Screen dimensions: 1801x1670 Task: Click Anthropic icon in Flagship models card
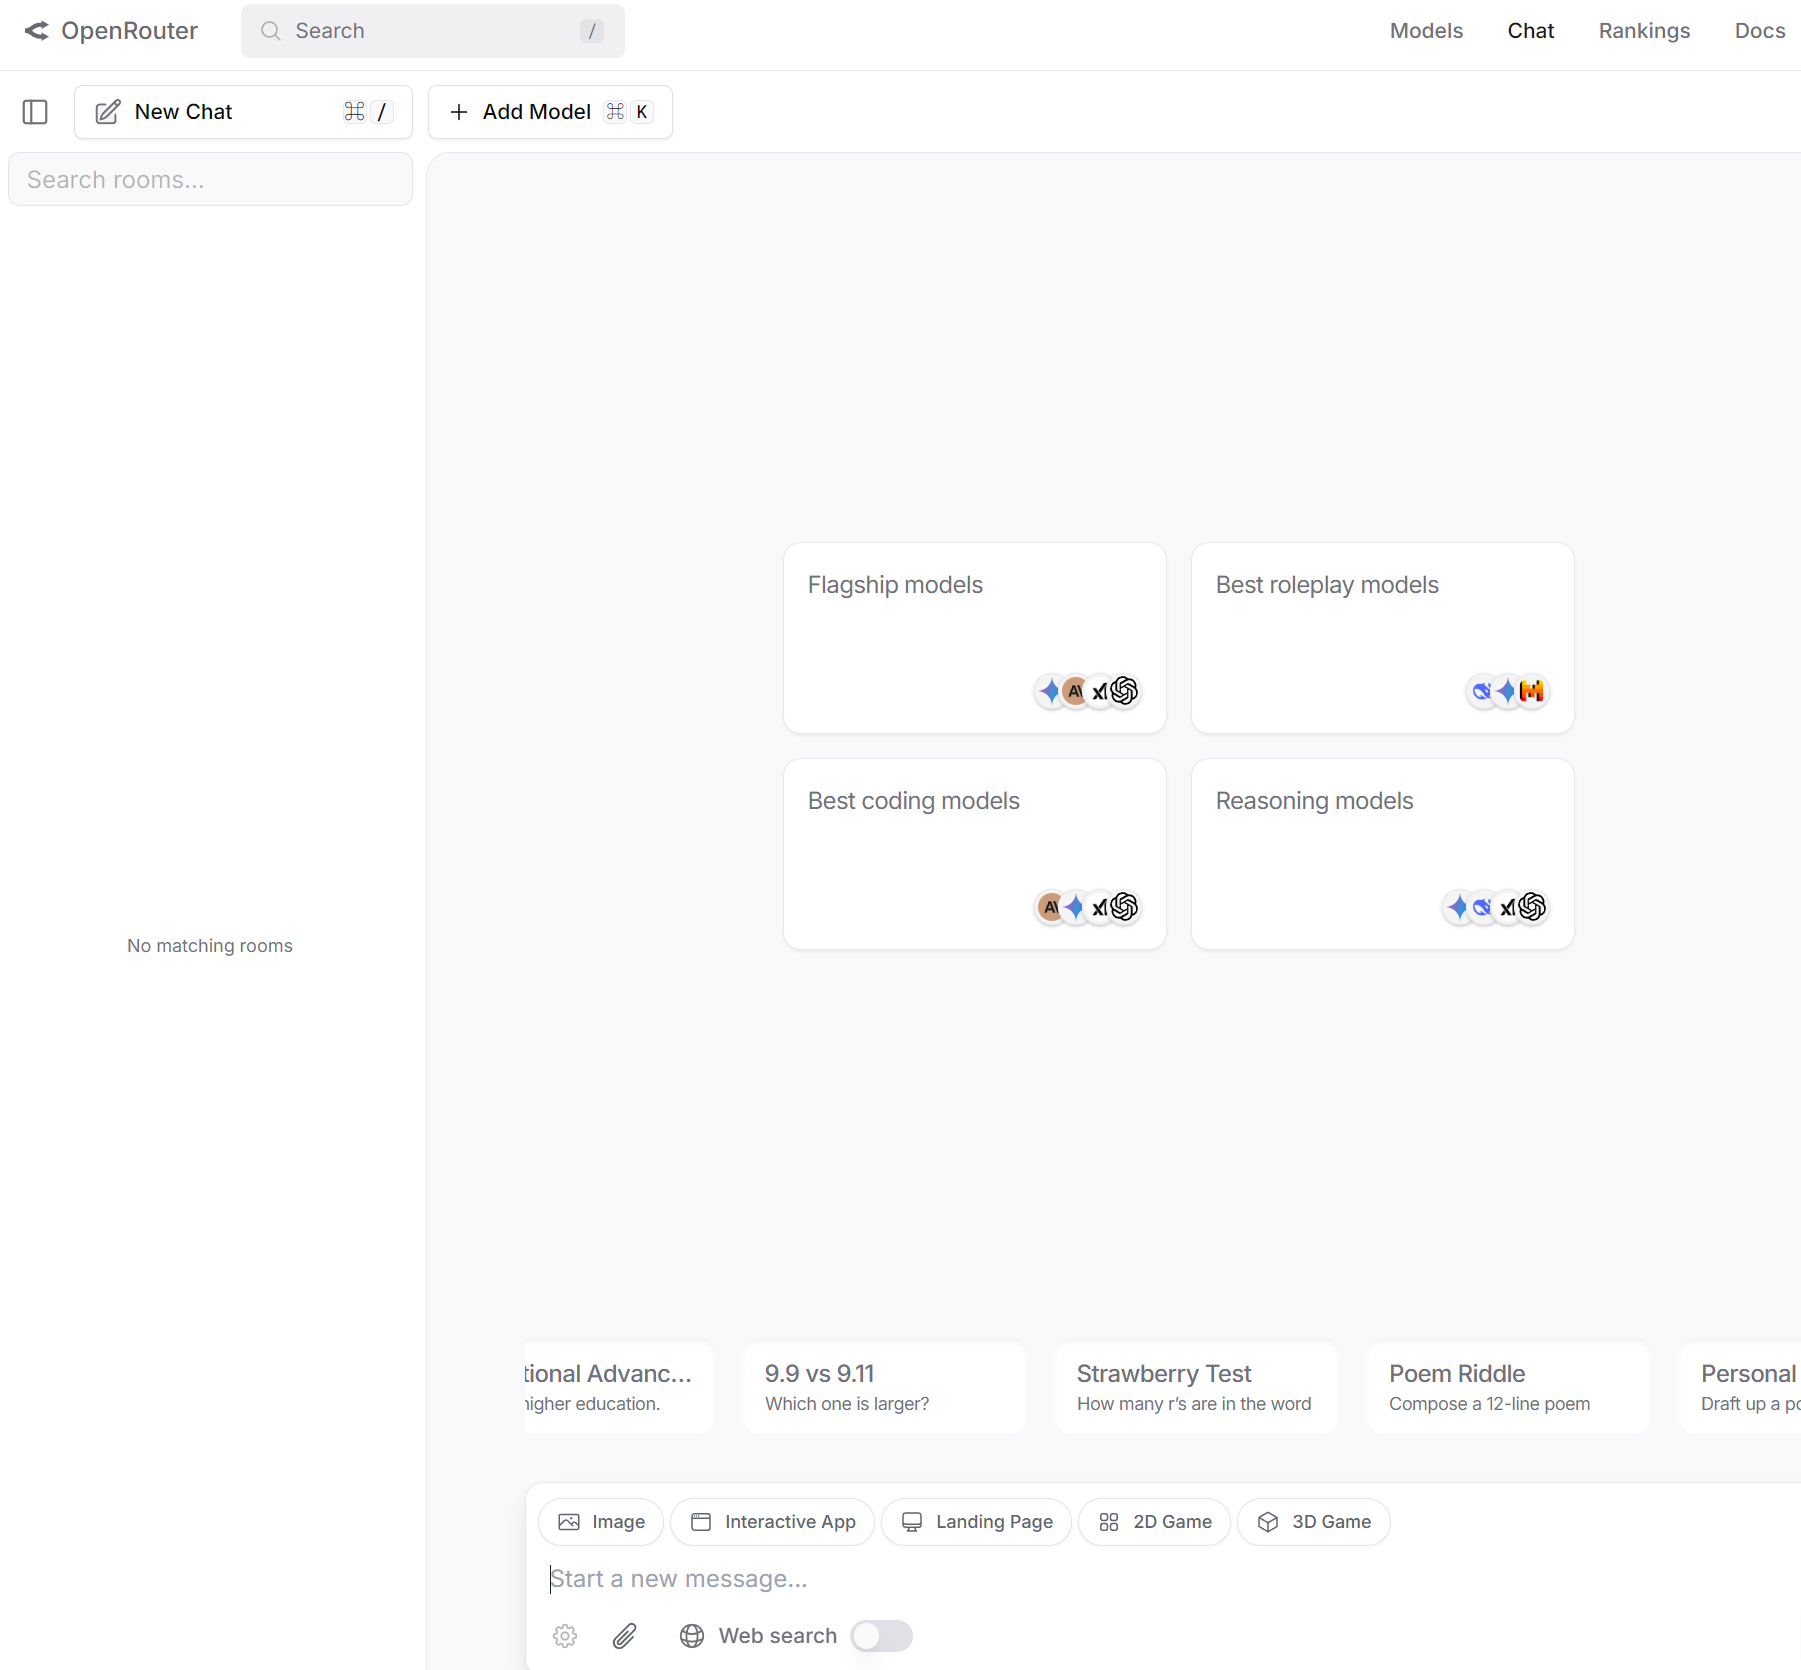coord(1075,691)
